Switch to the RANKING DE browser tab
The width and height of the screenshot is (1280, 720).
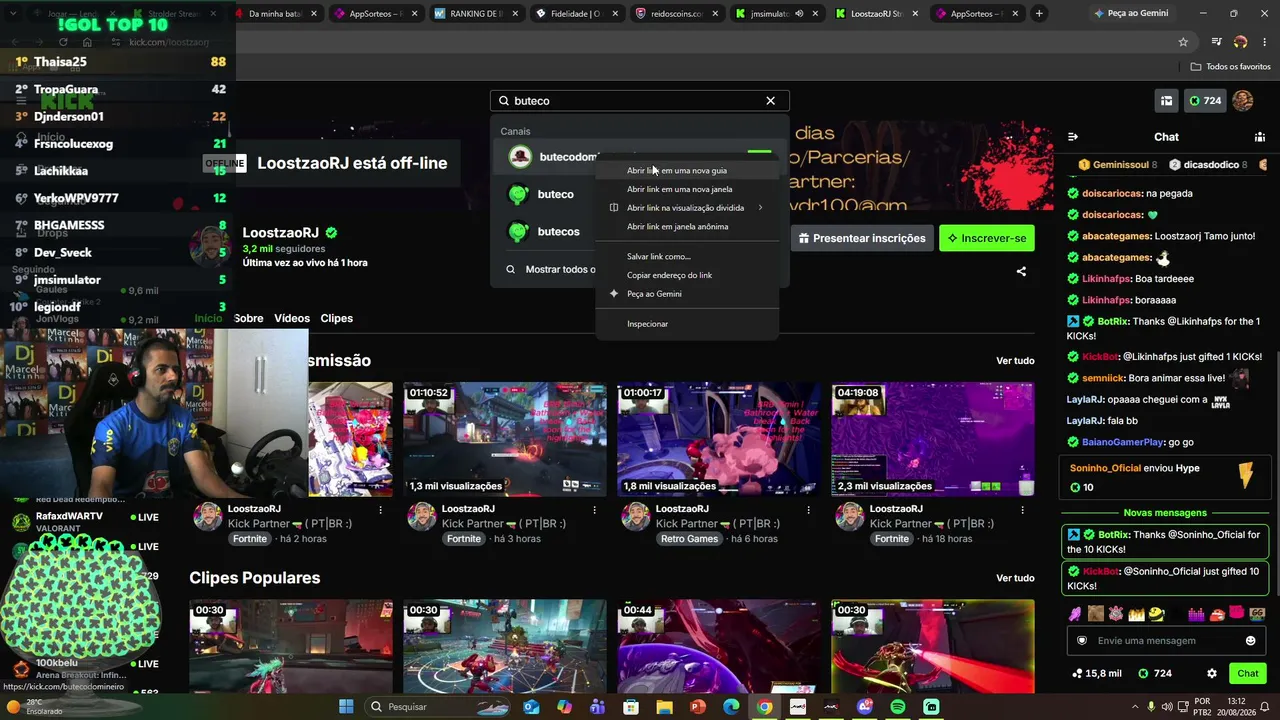[x=476, y=14]
